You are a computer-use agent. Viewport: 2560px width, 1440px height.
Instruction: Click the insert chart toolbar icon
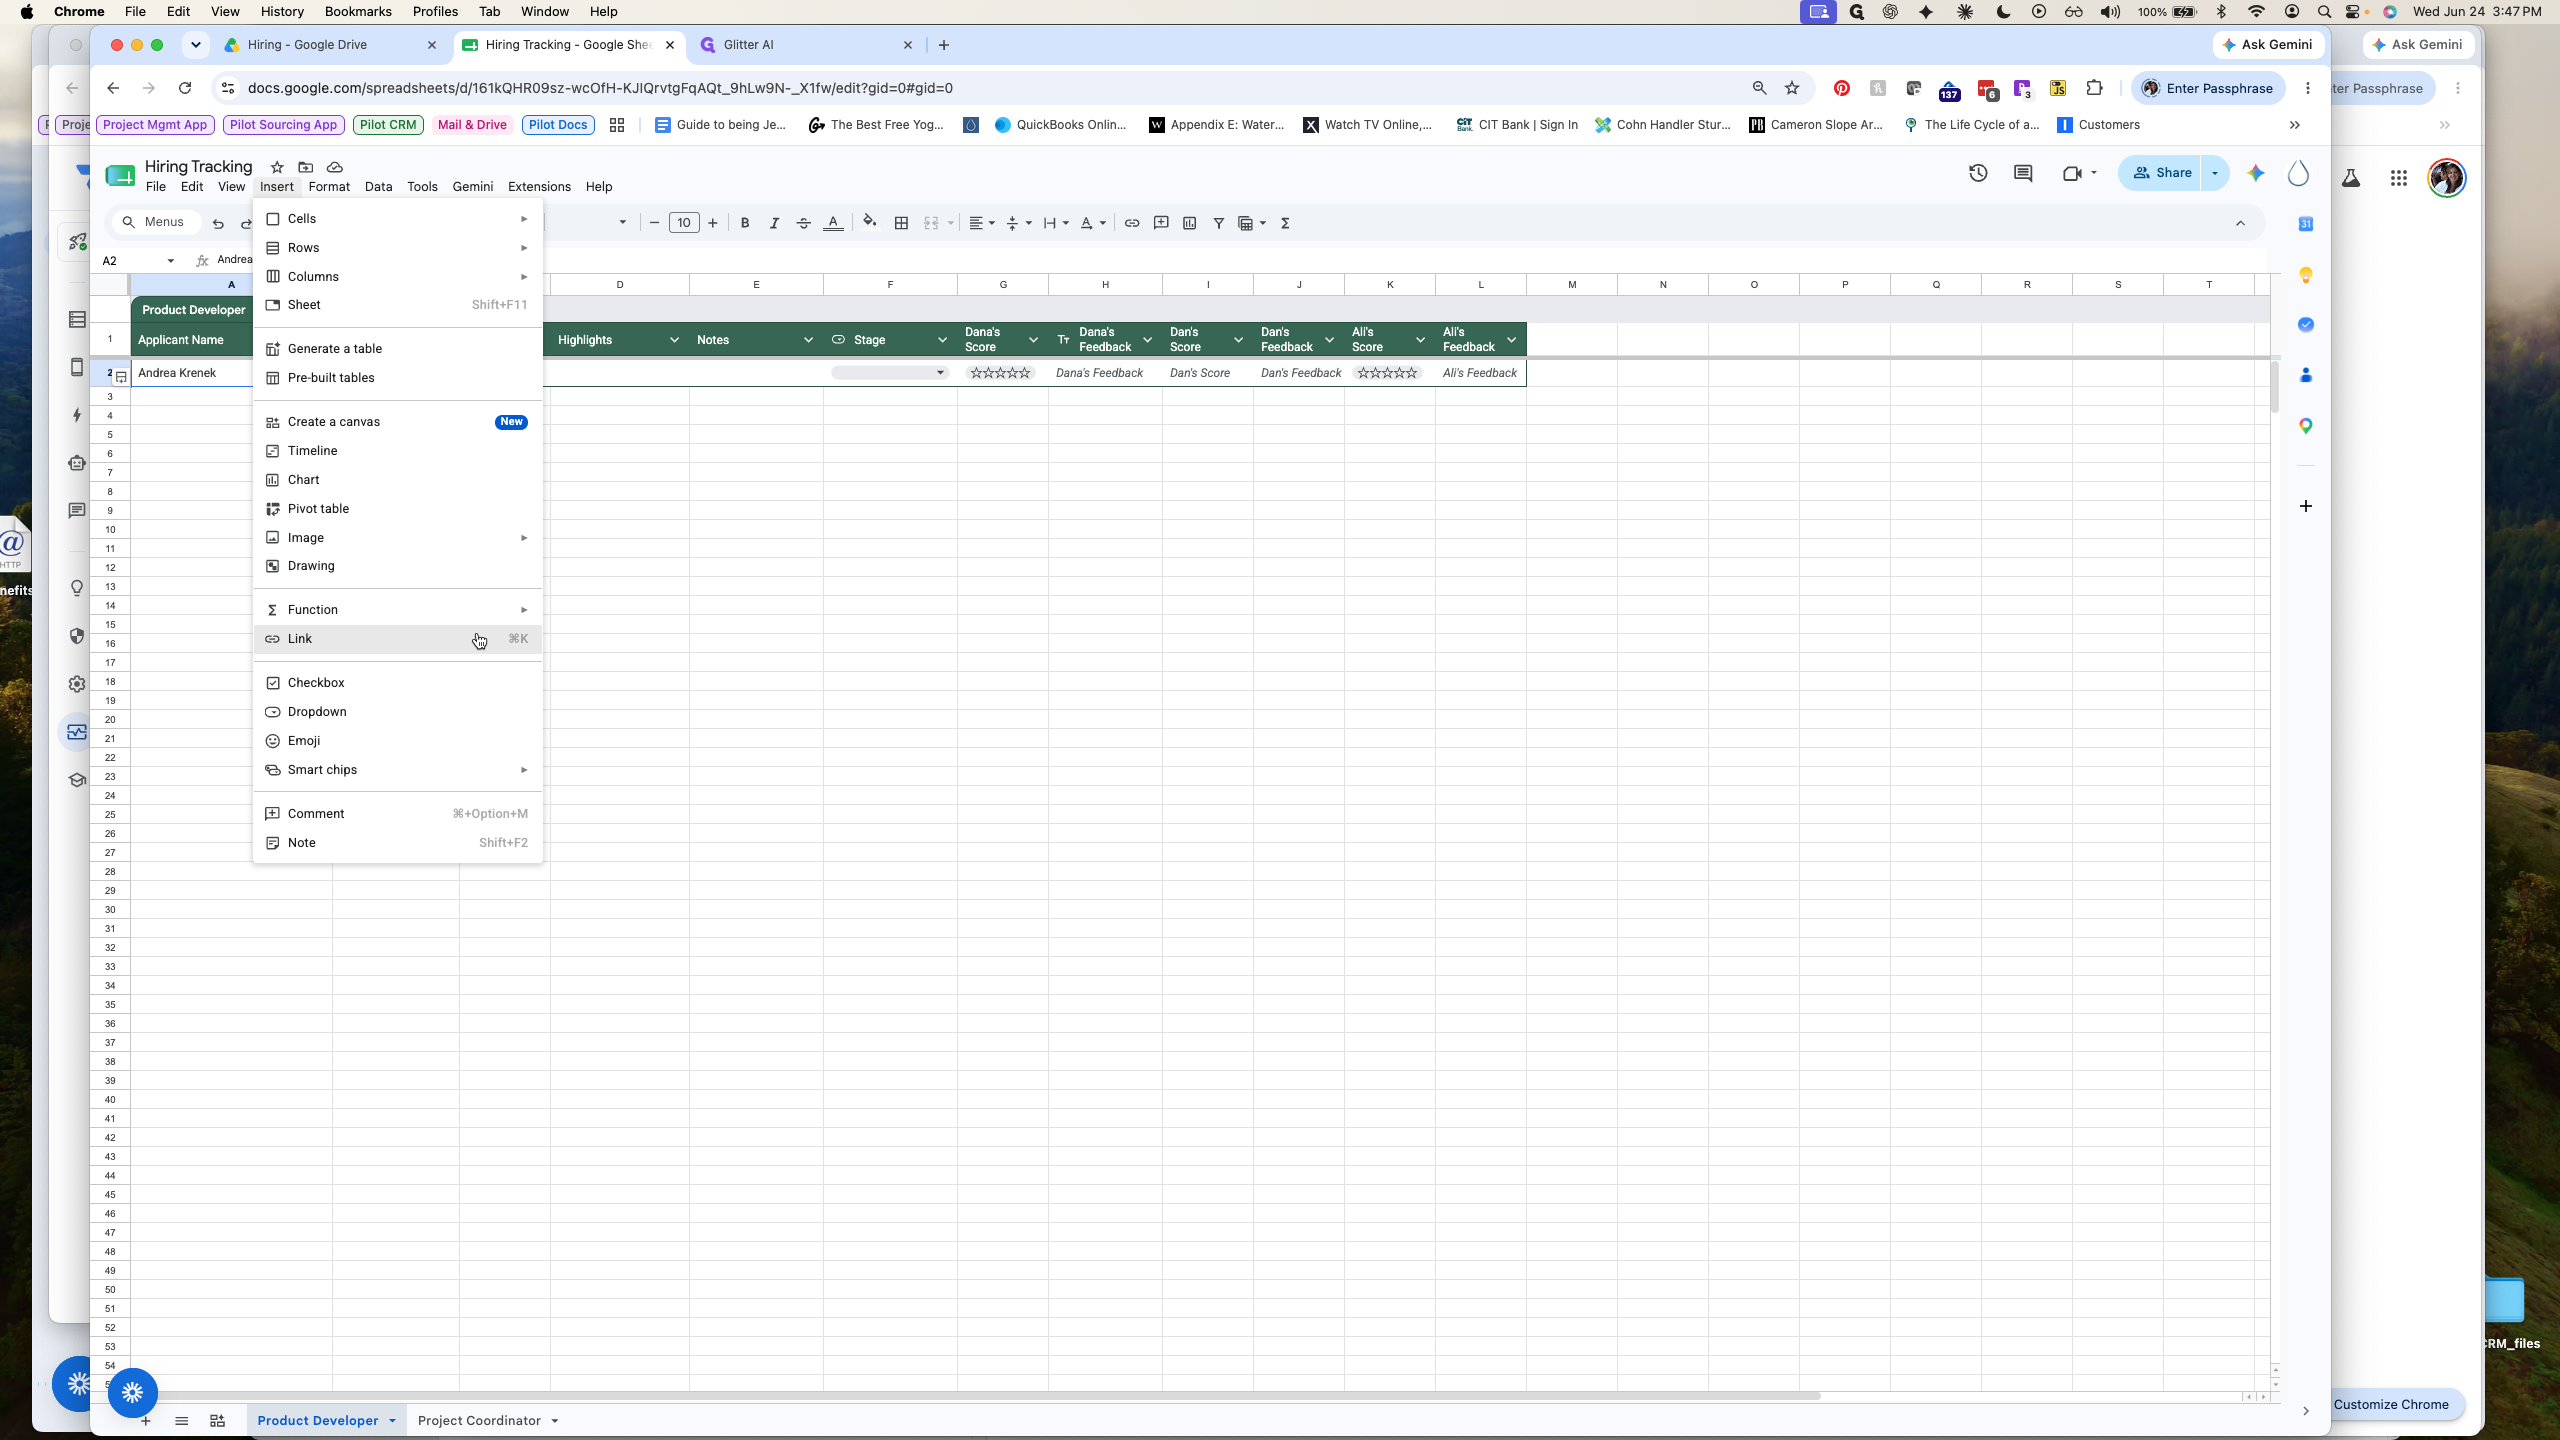pos(1190,223)
